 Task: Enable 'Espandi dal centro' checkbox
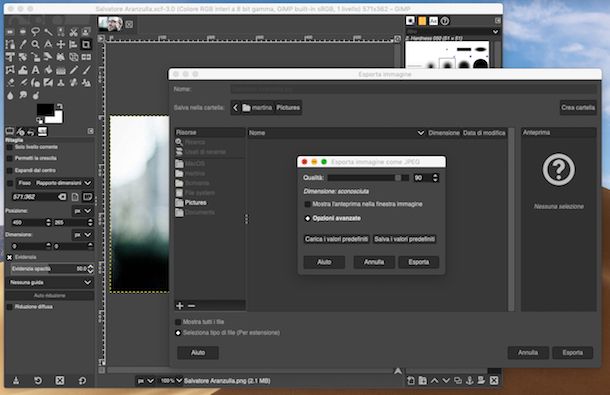point(10,170)
